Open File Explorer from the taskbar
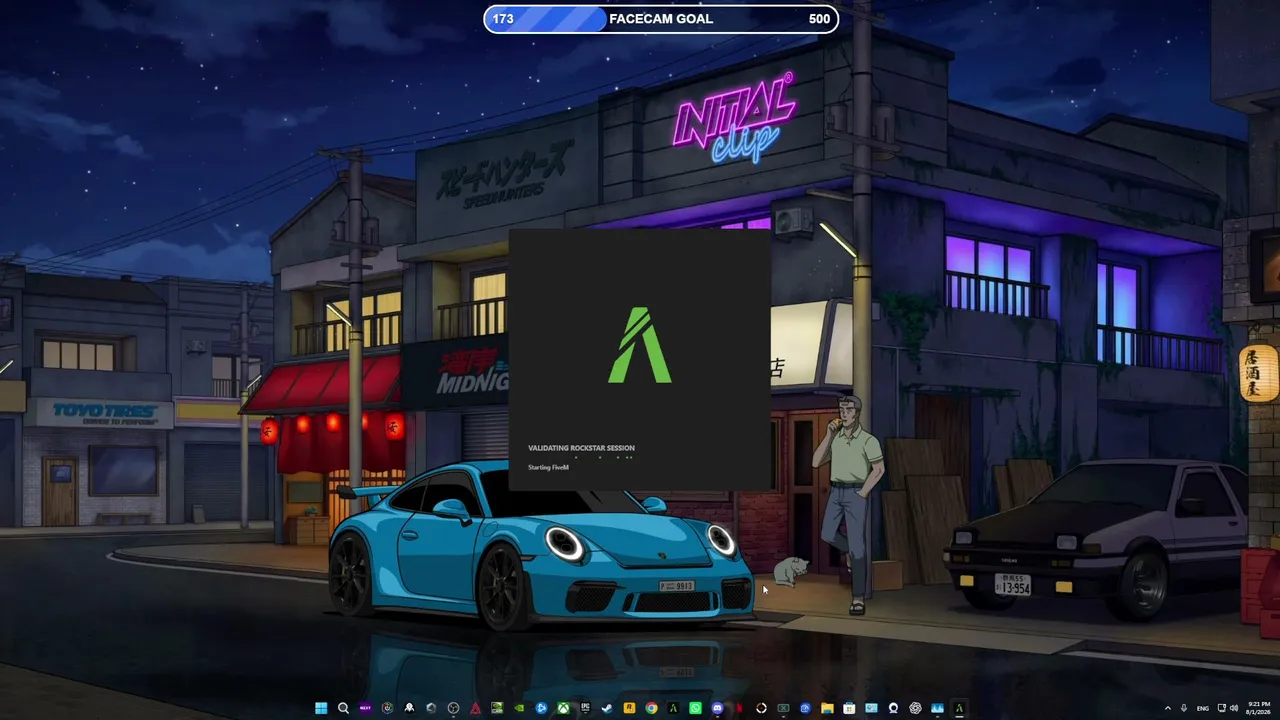Image resolution: width=1280 pixels, height=720 pixels. click(827, 708)
